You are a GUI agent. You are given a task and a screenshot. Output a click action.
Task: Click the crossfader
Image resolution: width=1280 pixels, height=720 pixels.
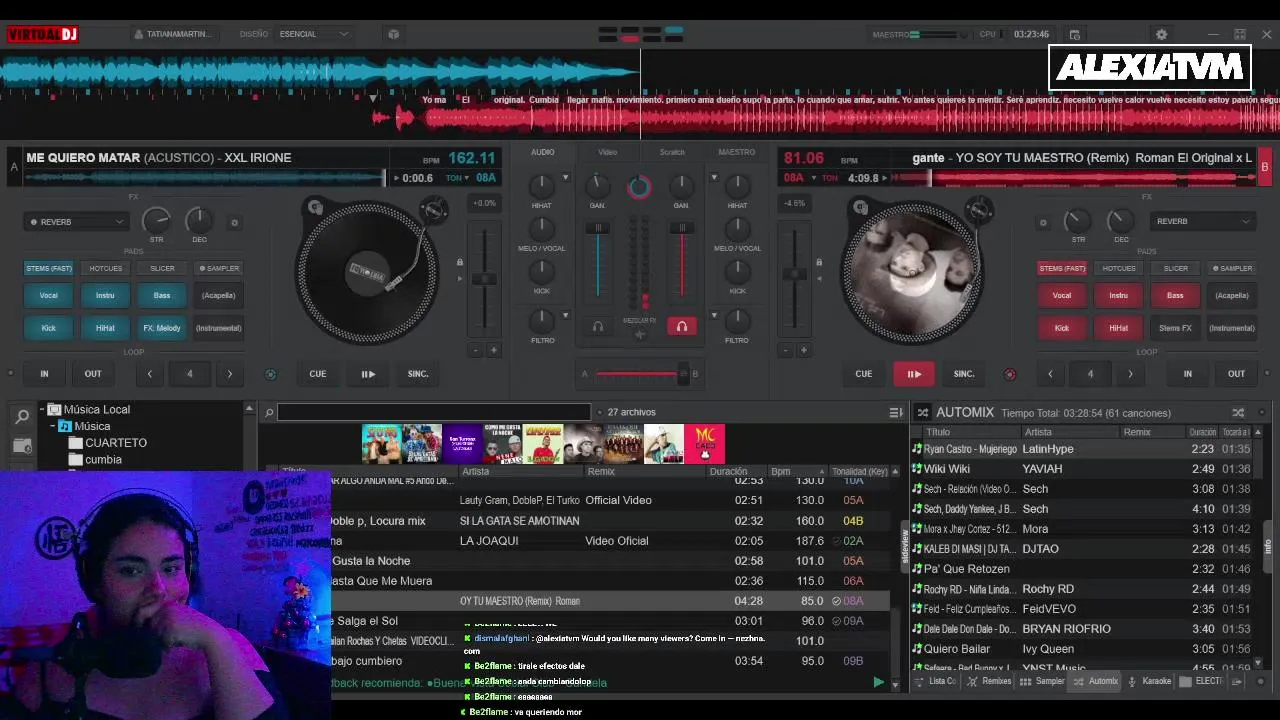640,374
